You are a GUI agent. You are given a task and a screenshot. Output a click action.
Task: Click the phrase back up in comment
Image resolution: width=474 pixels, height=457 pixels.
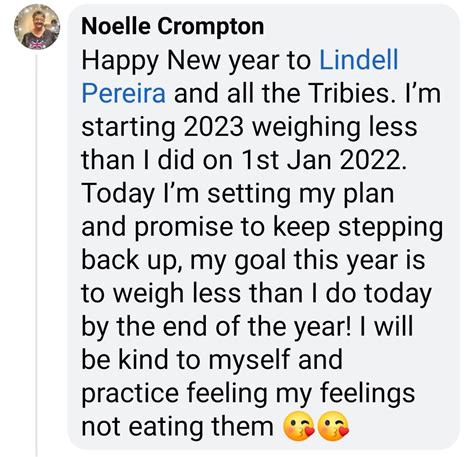[128, 261]
